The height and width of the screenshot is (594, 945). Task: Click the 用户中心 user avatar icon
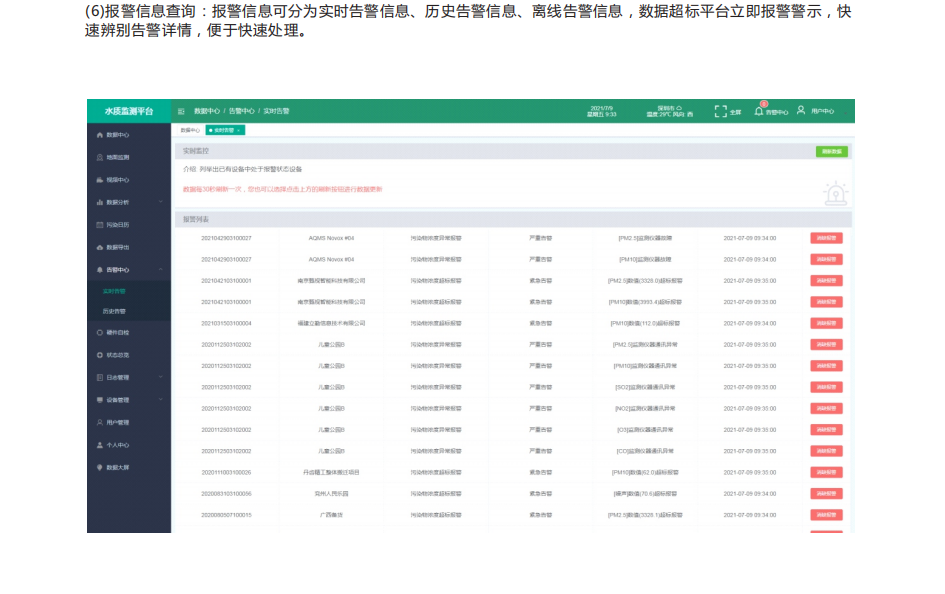pos(801,110)
